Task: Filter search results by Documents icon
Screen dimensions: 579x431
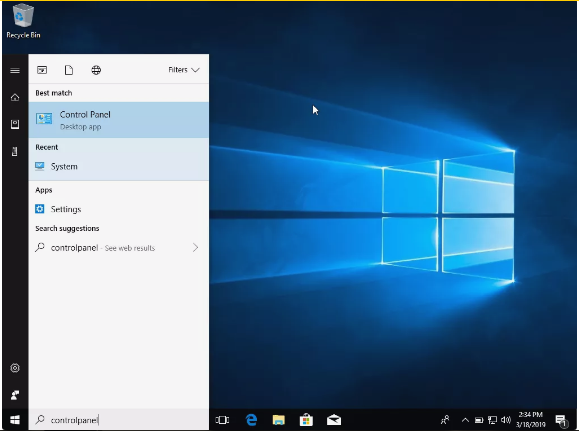Action: 69,70
